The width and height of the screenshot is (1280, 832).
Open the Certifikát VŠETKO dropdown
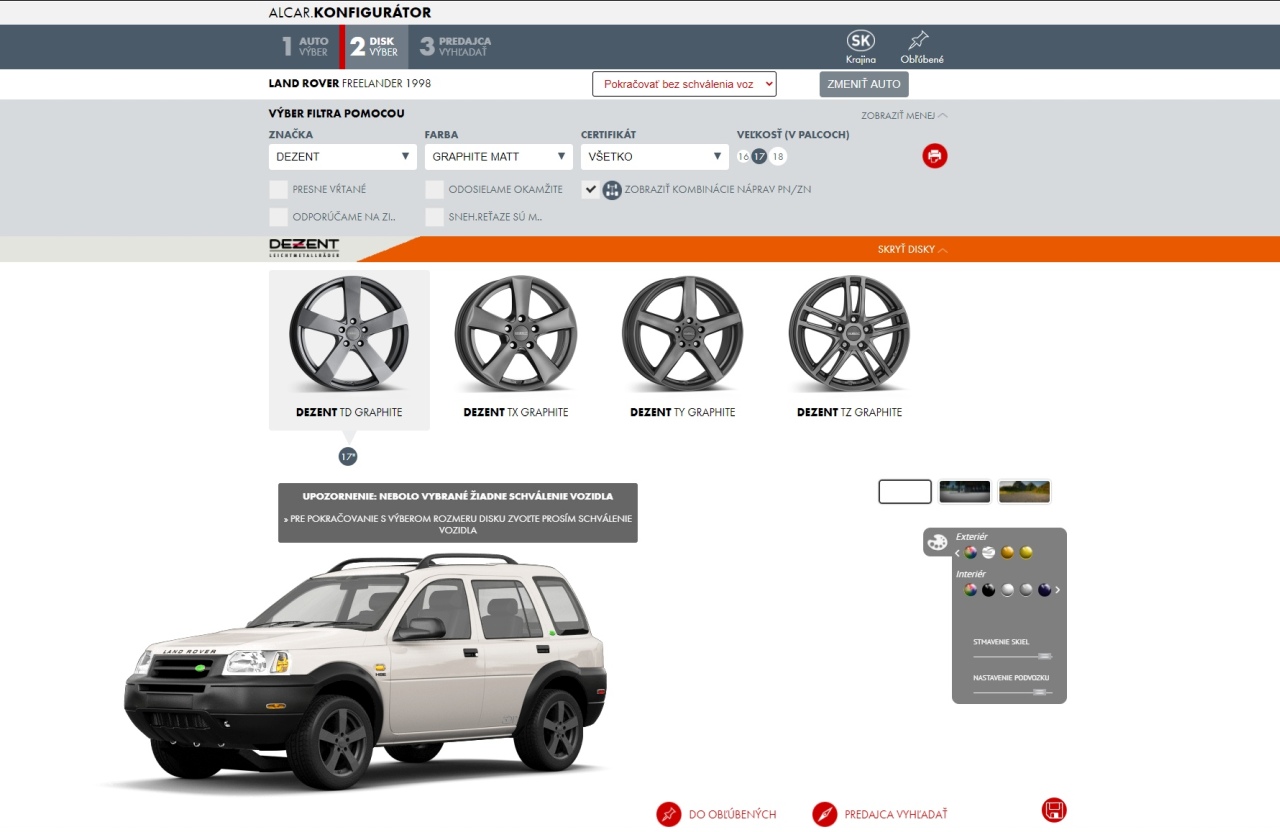pyautogui.click(x=655, y=157)
